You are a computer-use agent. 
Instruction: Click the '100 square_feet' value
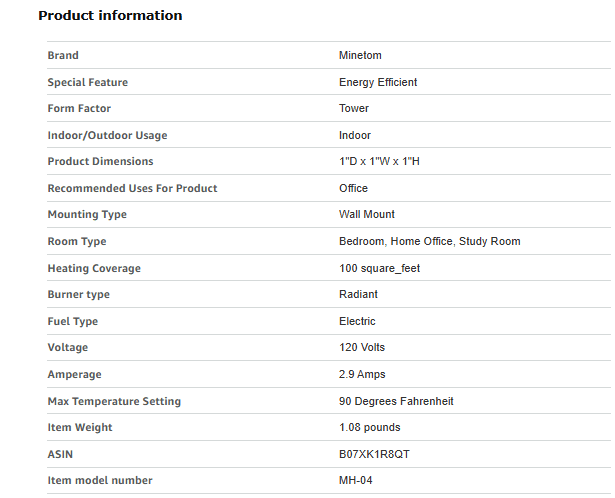pos(379,269)
